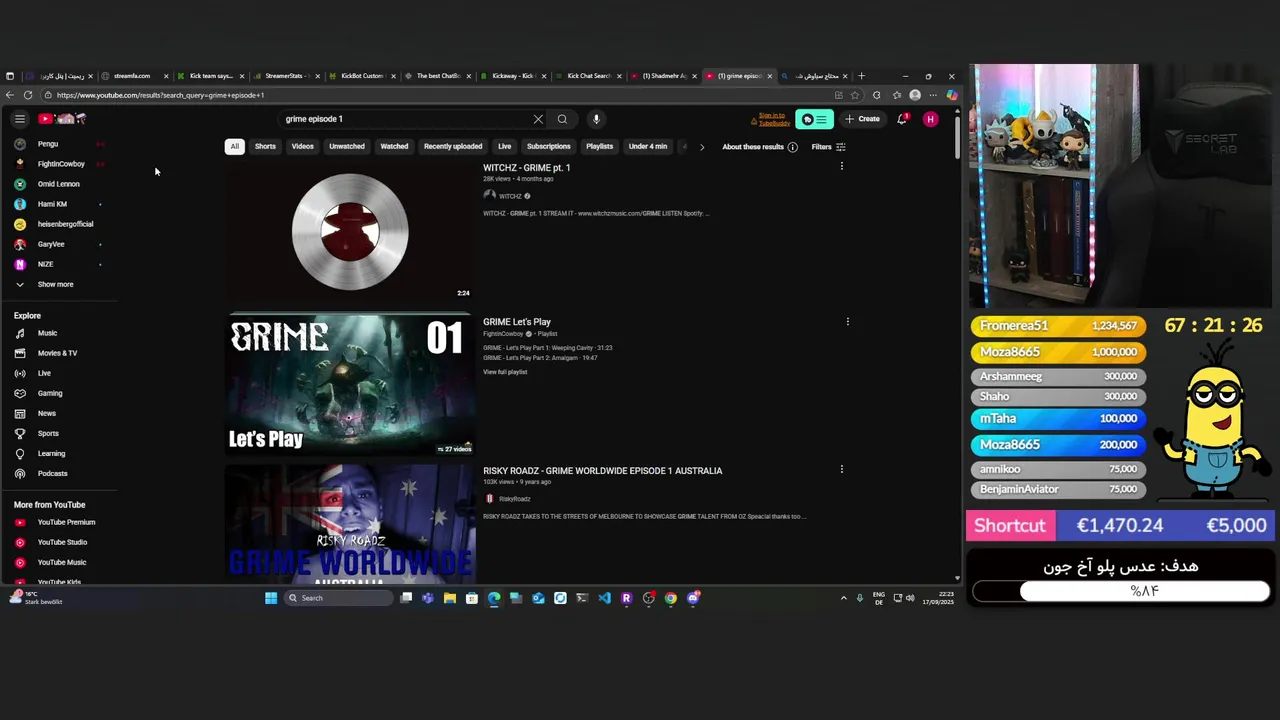Select the Playlists filter chip
Image resolution: width=1280 pixels, height=720 pixels.
600,147
